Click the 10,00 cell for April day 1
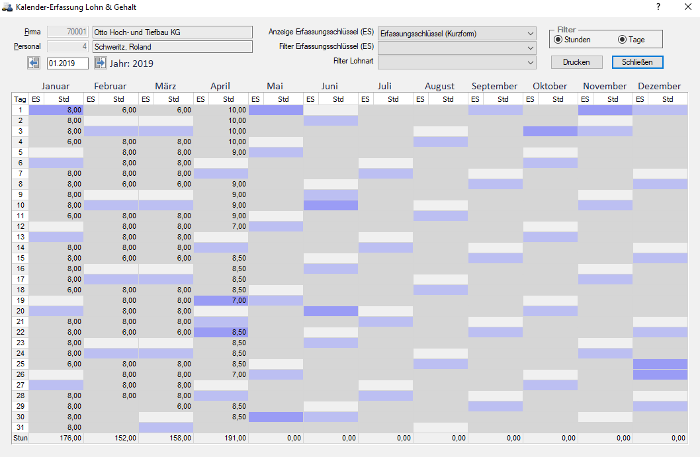Viewport: 700px width, 457px height. click(221, 110)
